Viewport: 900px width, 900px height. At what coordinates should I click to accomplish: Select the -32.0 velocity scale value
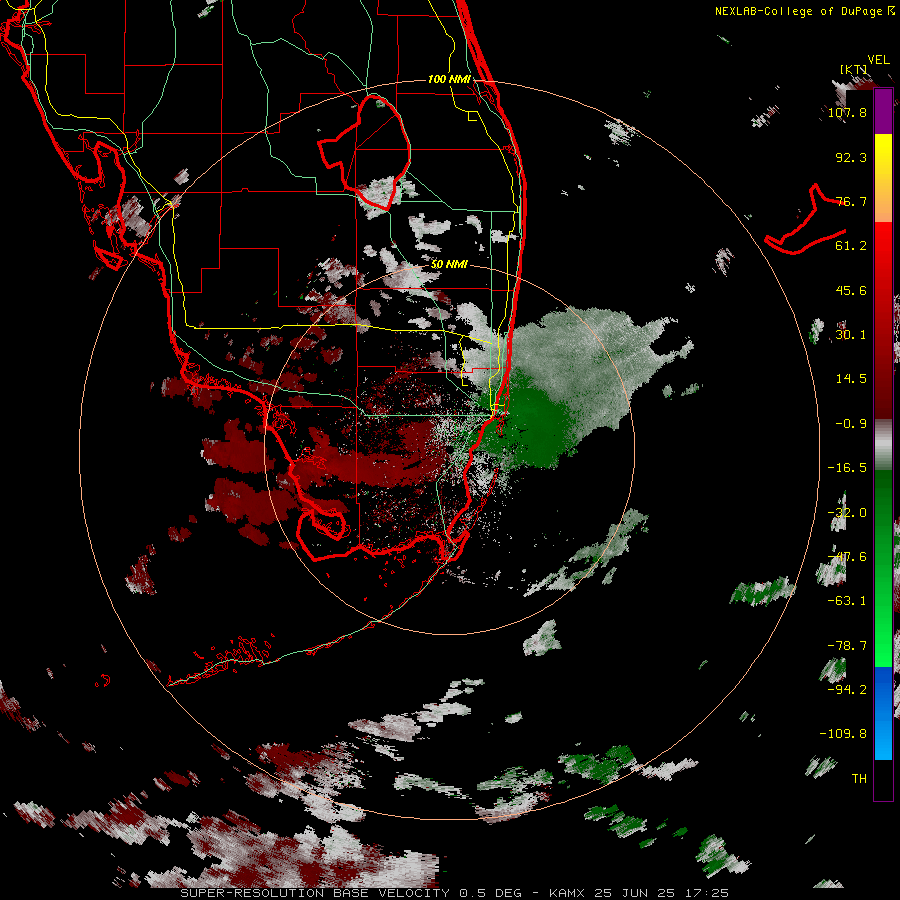coord(847,513)
